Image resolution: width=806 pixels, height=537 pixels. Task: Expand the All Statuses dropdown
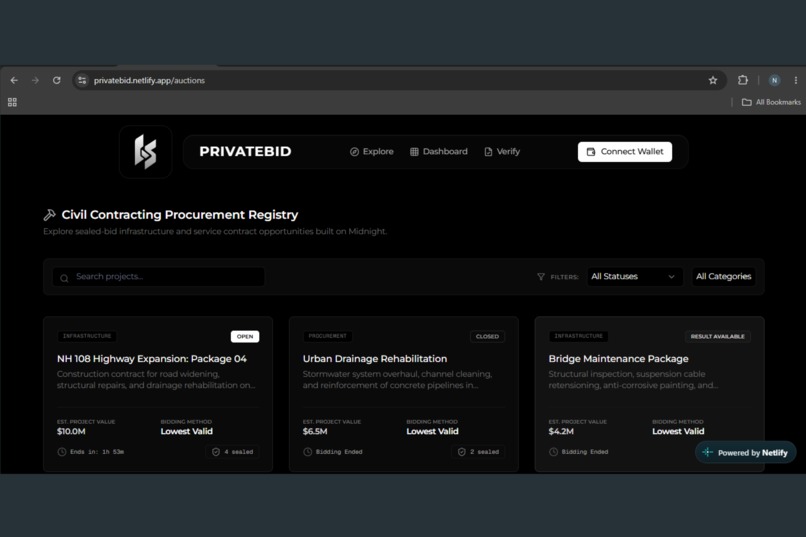click(x=634, y=276)
